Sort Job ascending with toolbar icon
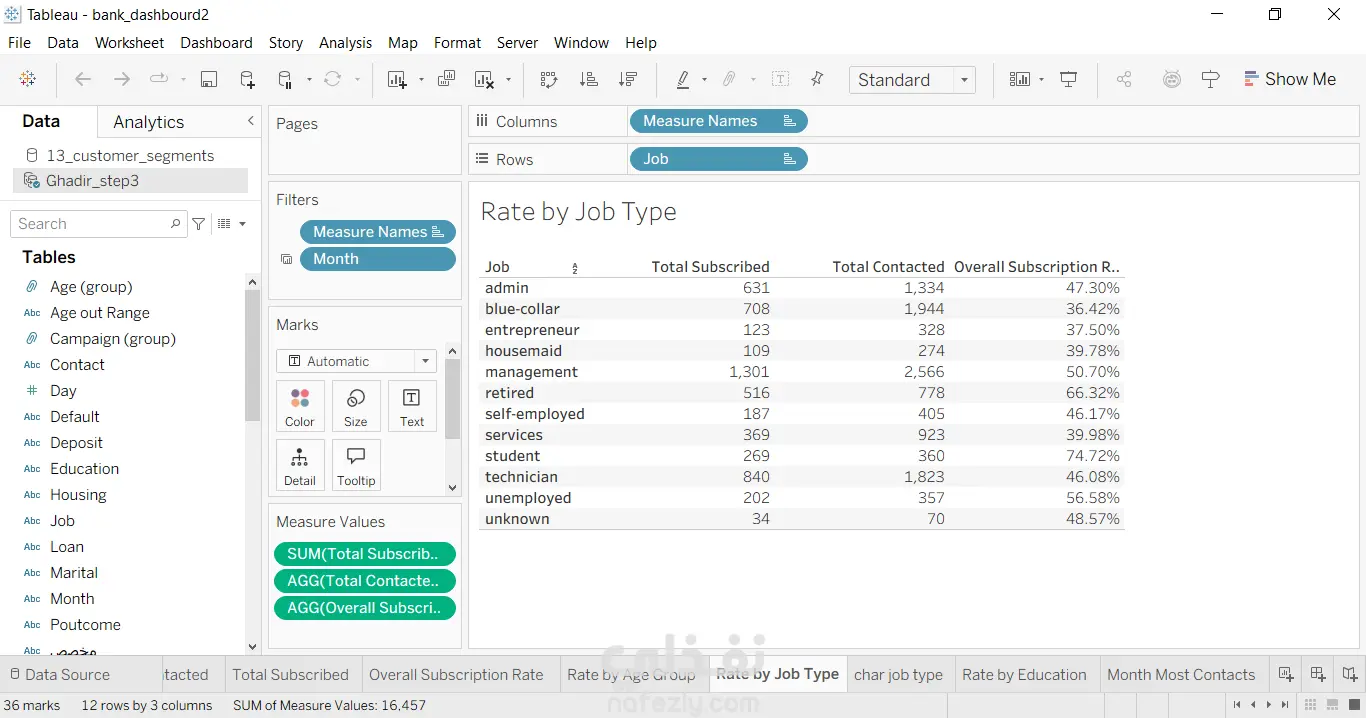Screen dimensions: 1366x718 click(x=589, y=80)
